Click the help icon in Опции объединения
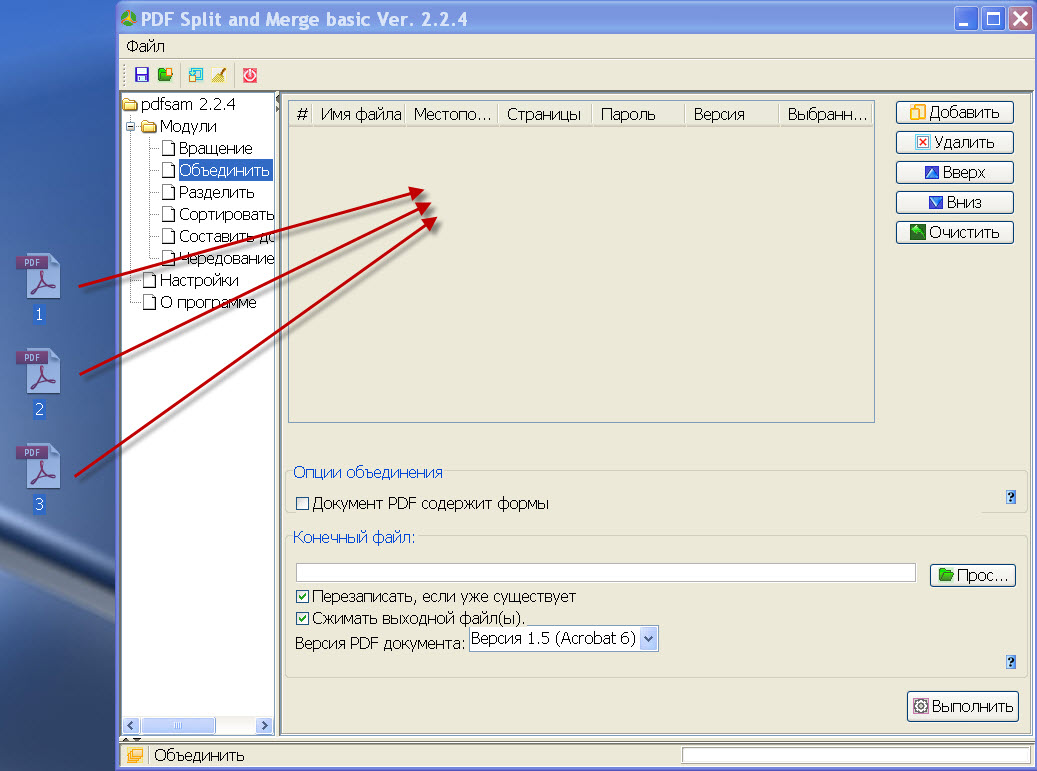The width and height of the screenshot is (1037, 771). click(1011, 497)
